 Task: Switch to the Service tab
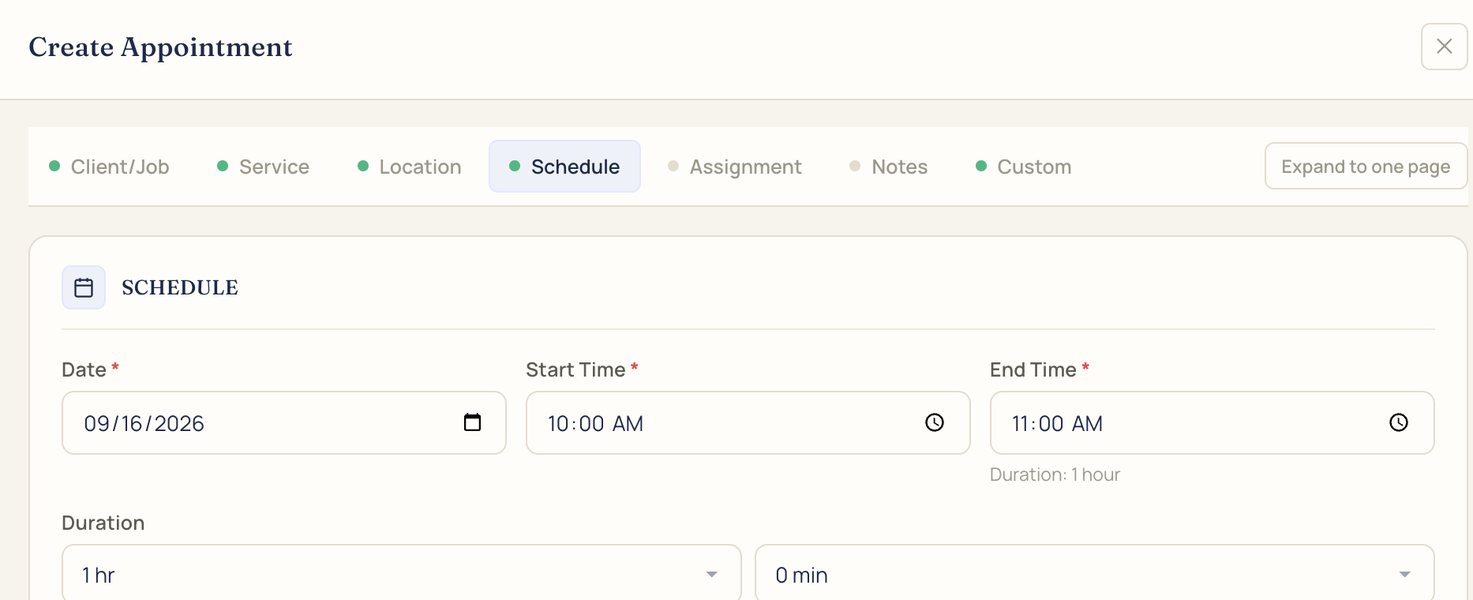pos(263,166)
